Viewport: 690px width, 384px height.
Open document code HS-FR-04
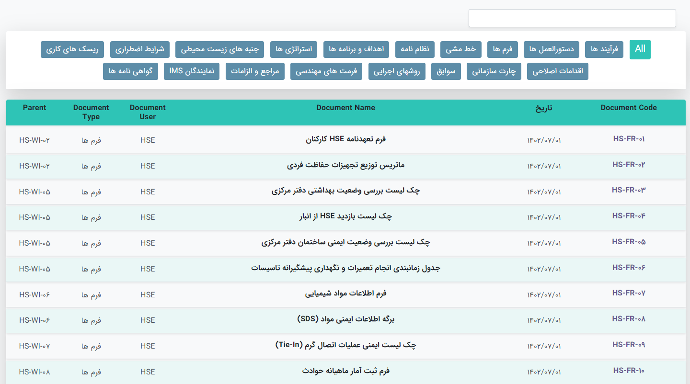[x=629, y=216]
